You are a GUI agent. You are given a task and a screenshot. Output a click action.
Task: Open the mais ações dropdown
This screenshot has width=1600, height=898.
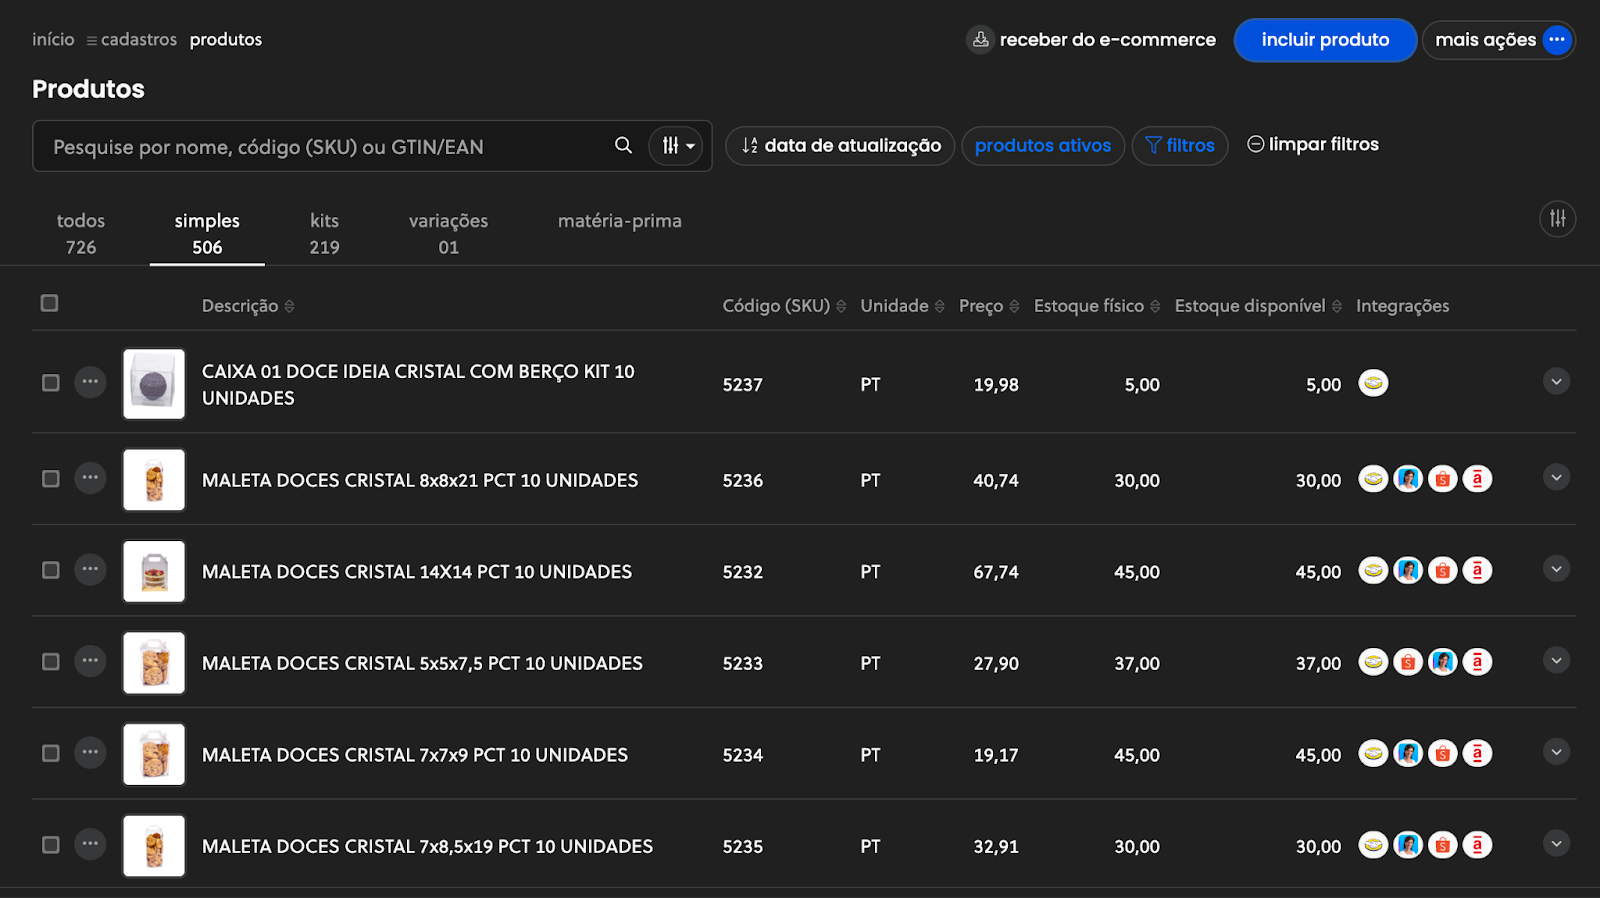pos(1498,40)
